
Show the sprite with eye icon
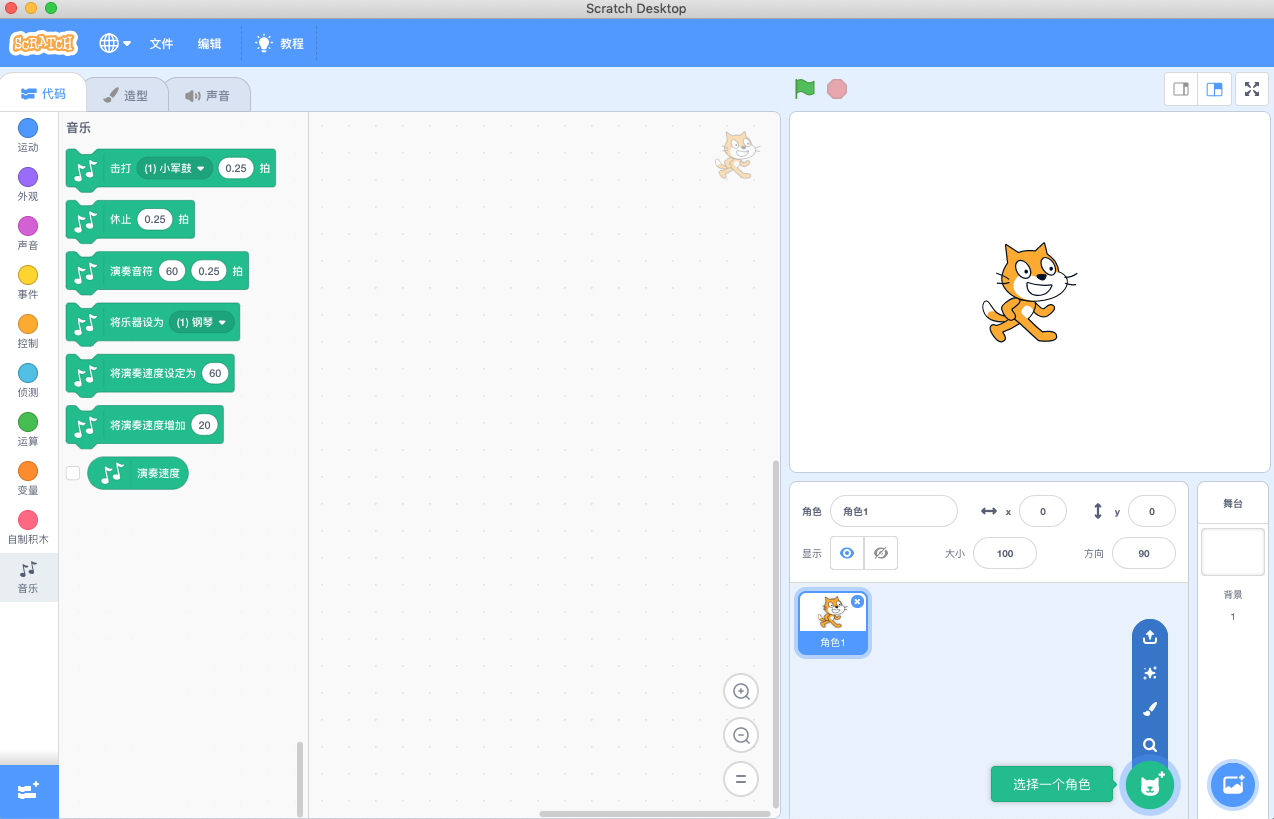(847, 553)
